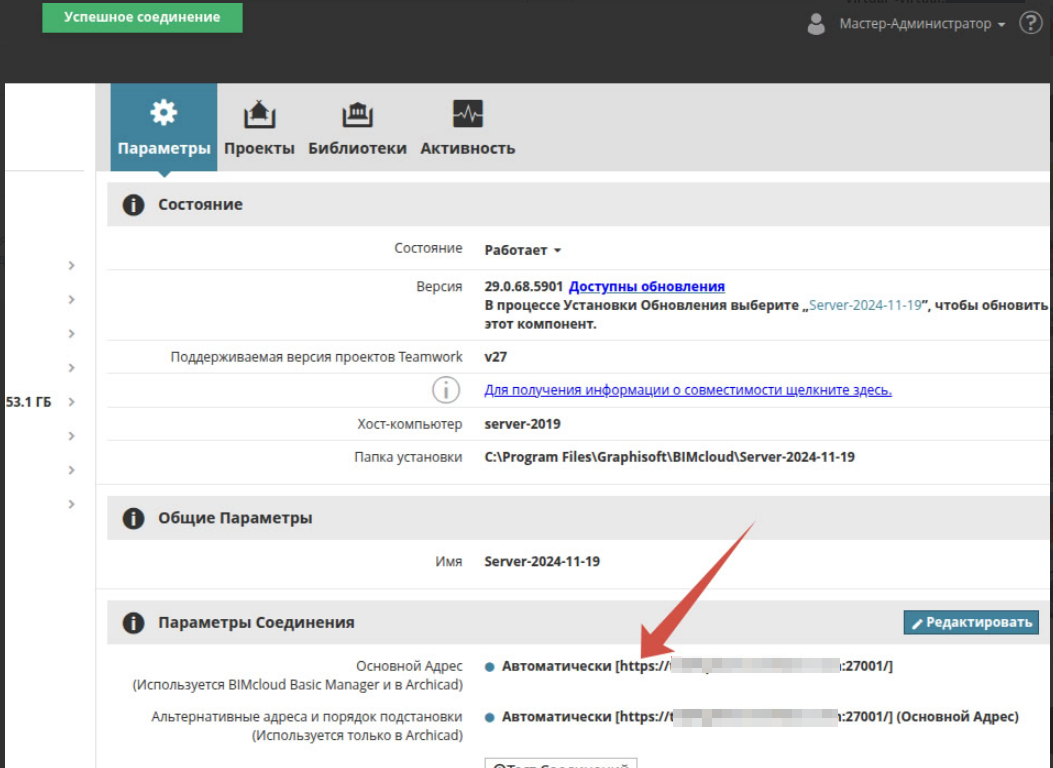Click the Редактировать button
Screen dimensions: 1053x768
(x=970, y=623)
